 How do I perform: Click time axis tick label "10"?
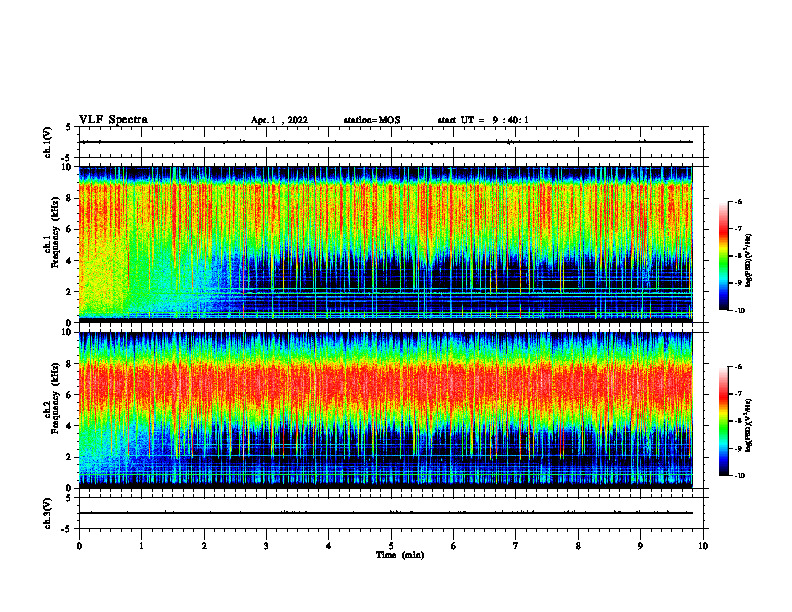[703, 546]
